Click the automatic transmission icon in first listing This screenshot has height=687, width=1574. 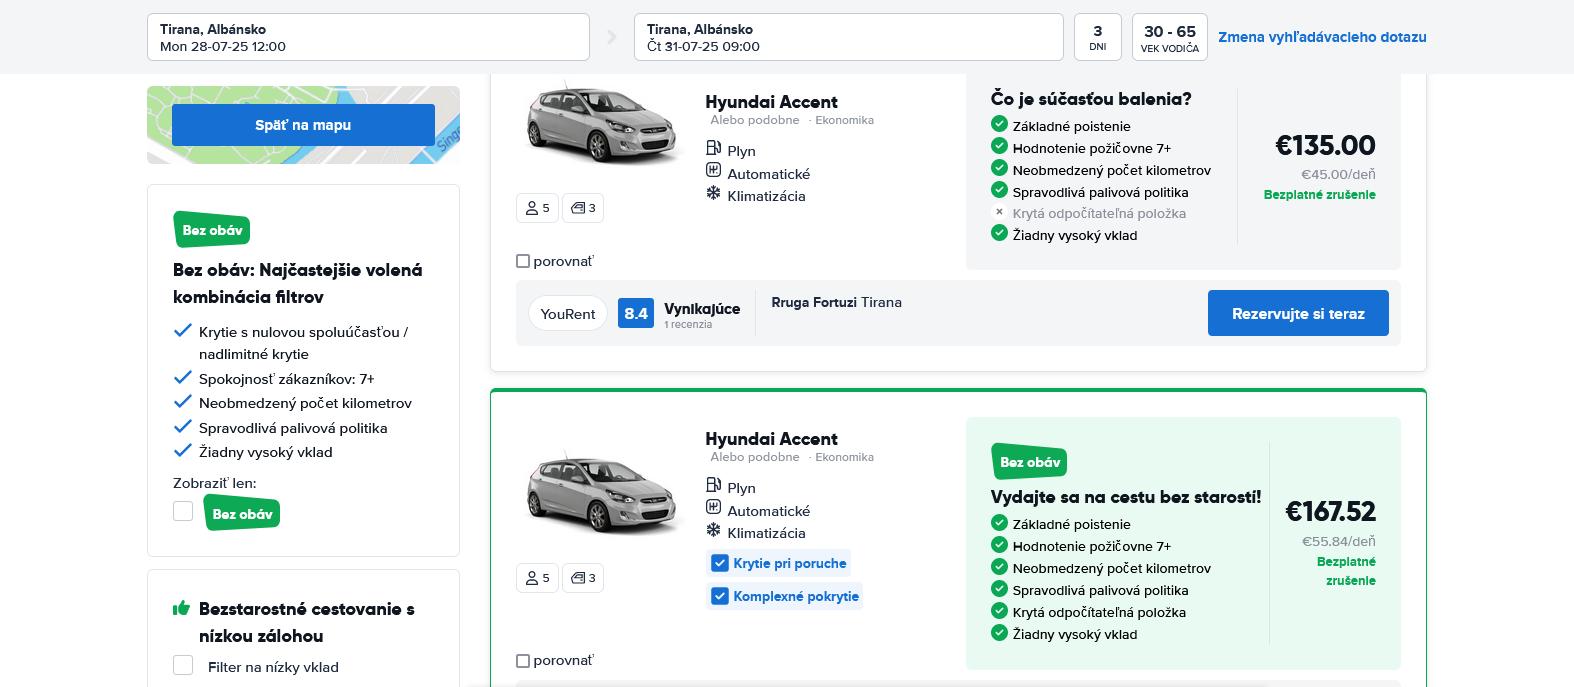click(x=713, y=171)
